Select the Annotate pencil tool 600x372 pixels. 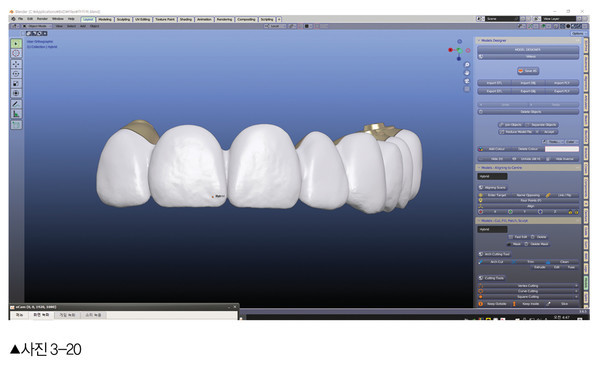[16, 104]
